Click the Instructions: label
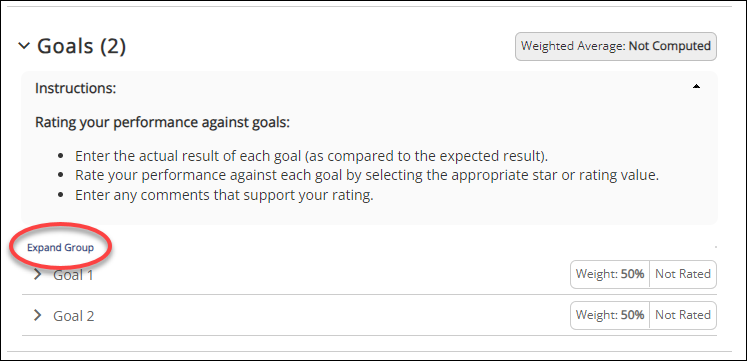The width and height of the screenshot is (747, 361). (x=76, y=89)
